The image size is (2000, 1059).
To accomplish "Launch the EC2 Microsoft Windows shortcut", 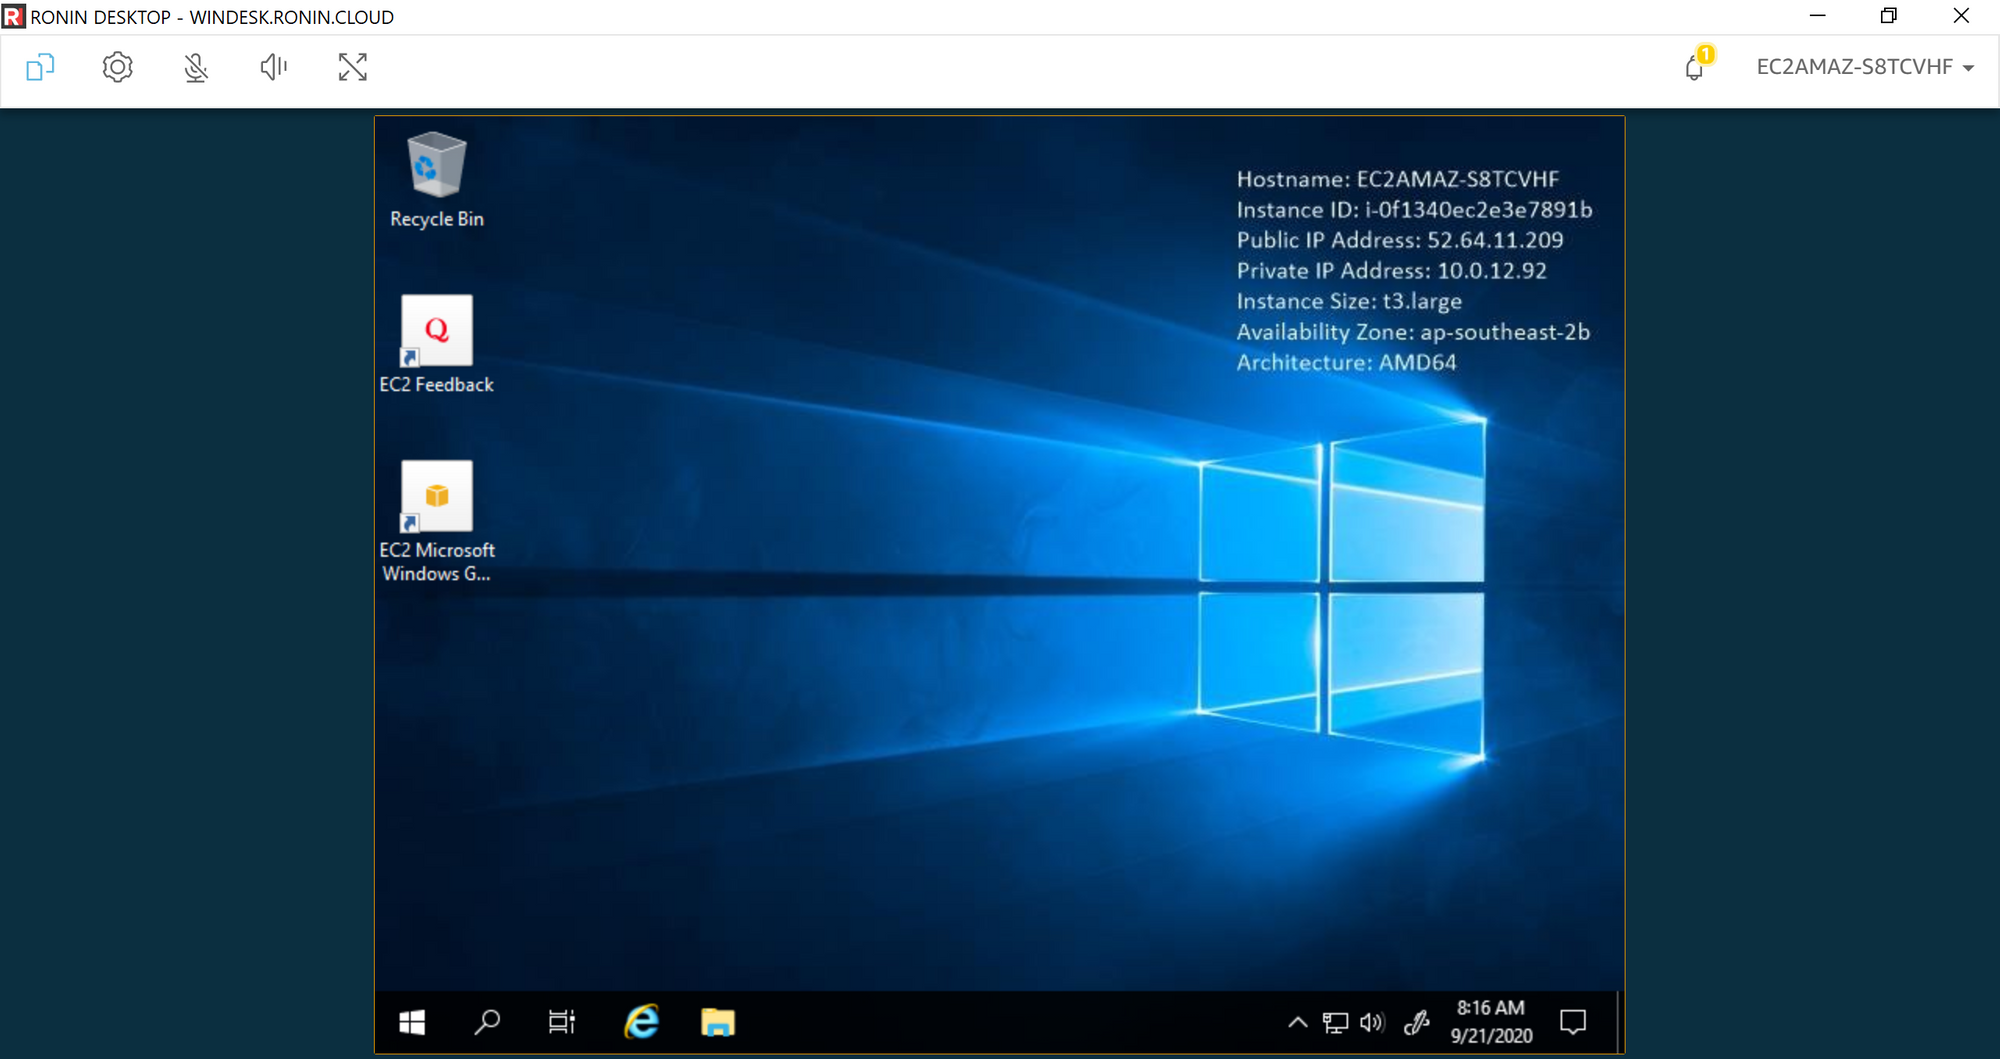I will [436, 497].
